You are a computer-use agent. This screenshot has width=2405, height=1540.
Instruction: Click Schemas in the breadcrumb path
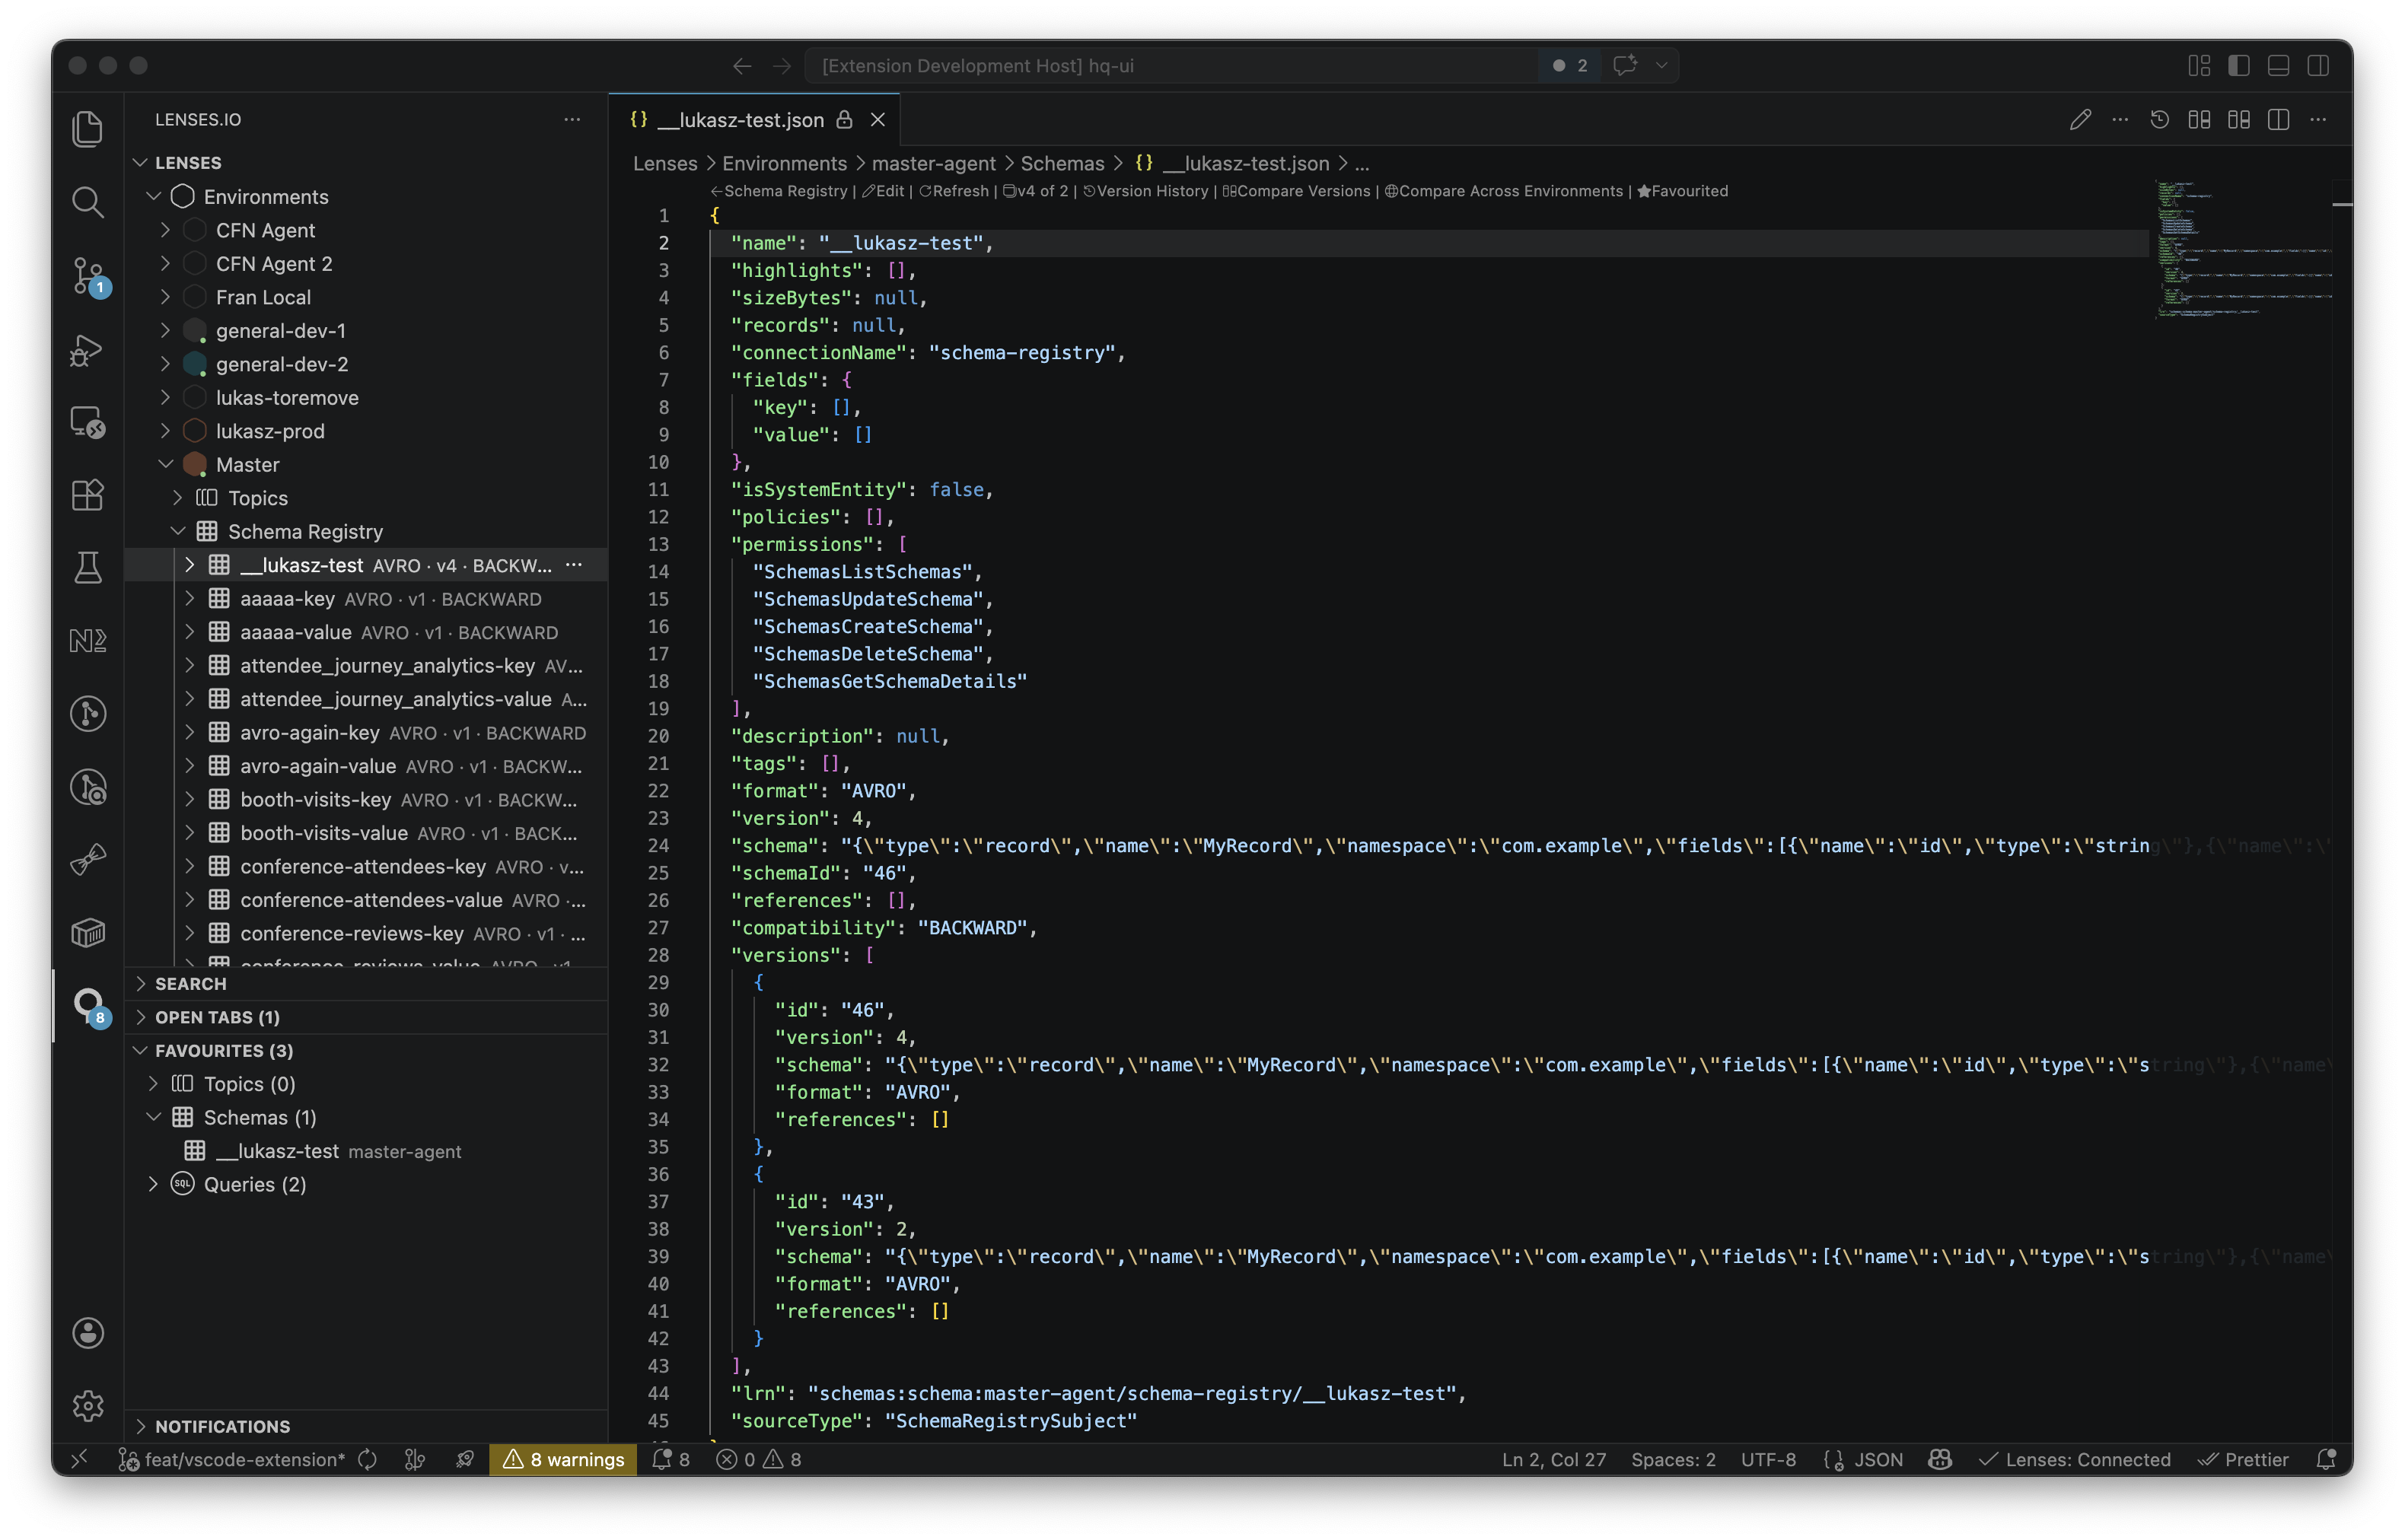coord(1062,163)
